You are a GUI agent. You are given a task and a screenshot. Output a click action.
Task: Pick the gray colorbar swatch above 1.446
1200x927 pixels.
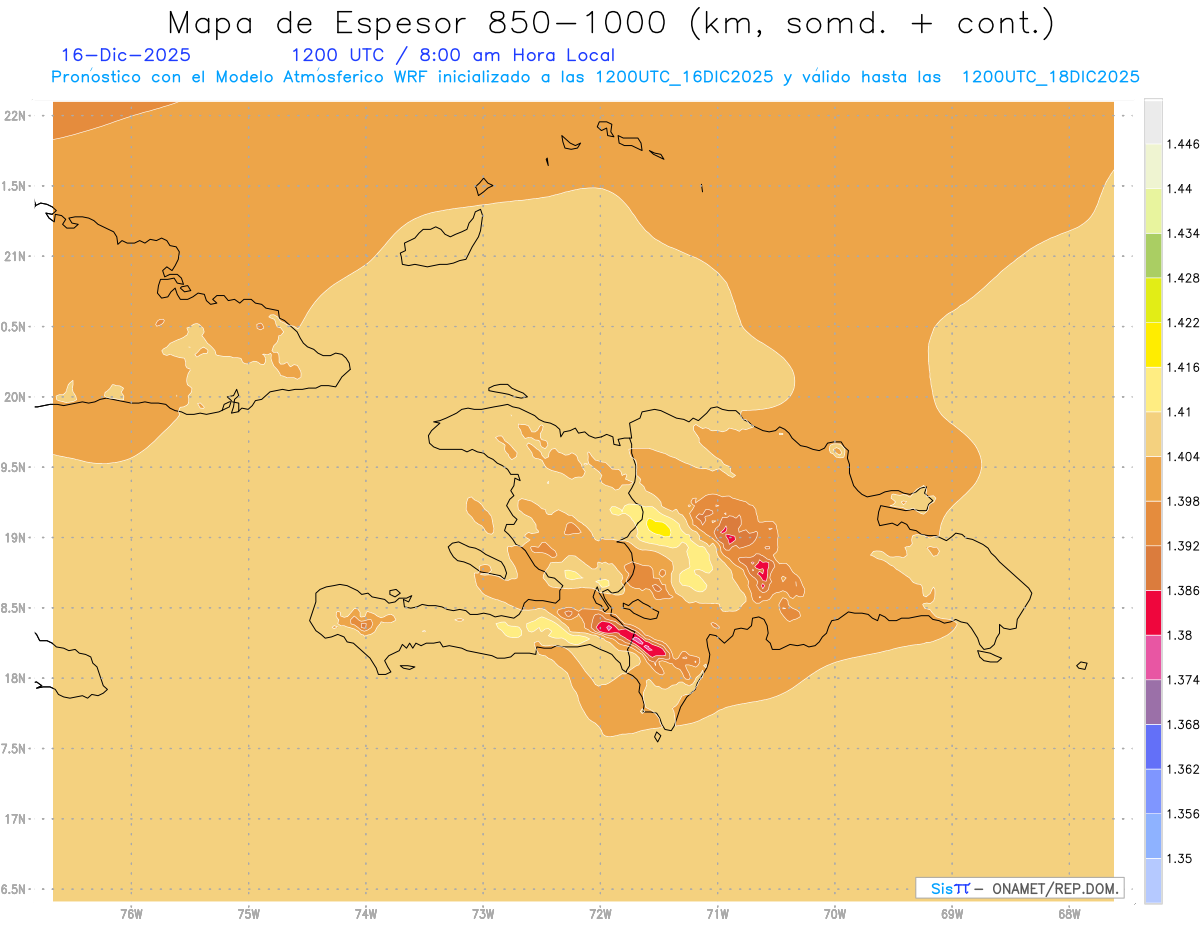(1153, 121)
